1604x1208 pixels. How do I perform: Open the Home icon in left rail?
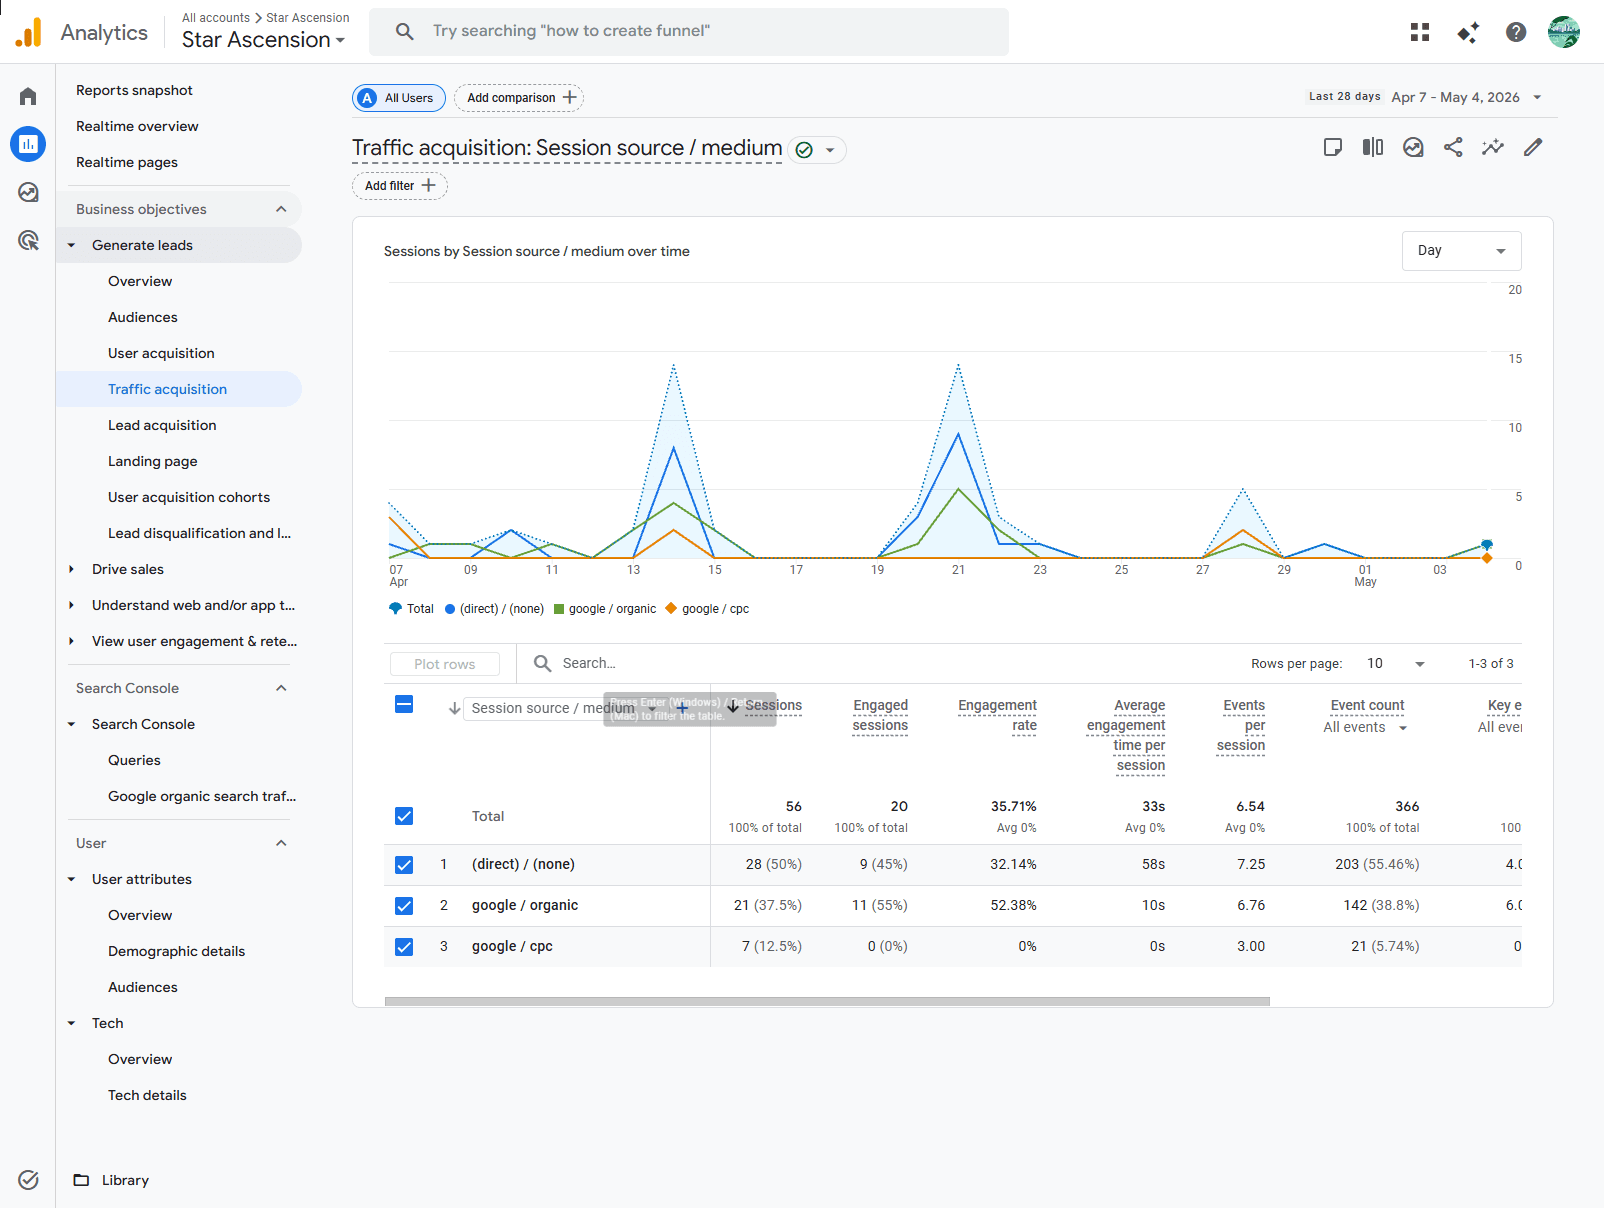pyautogui.click(x=28, y=96)
